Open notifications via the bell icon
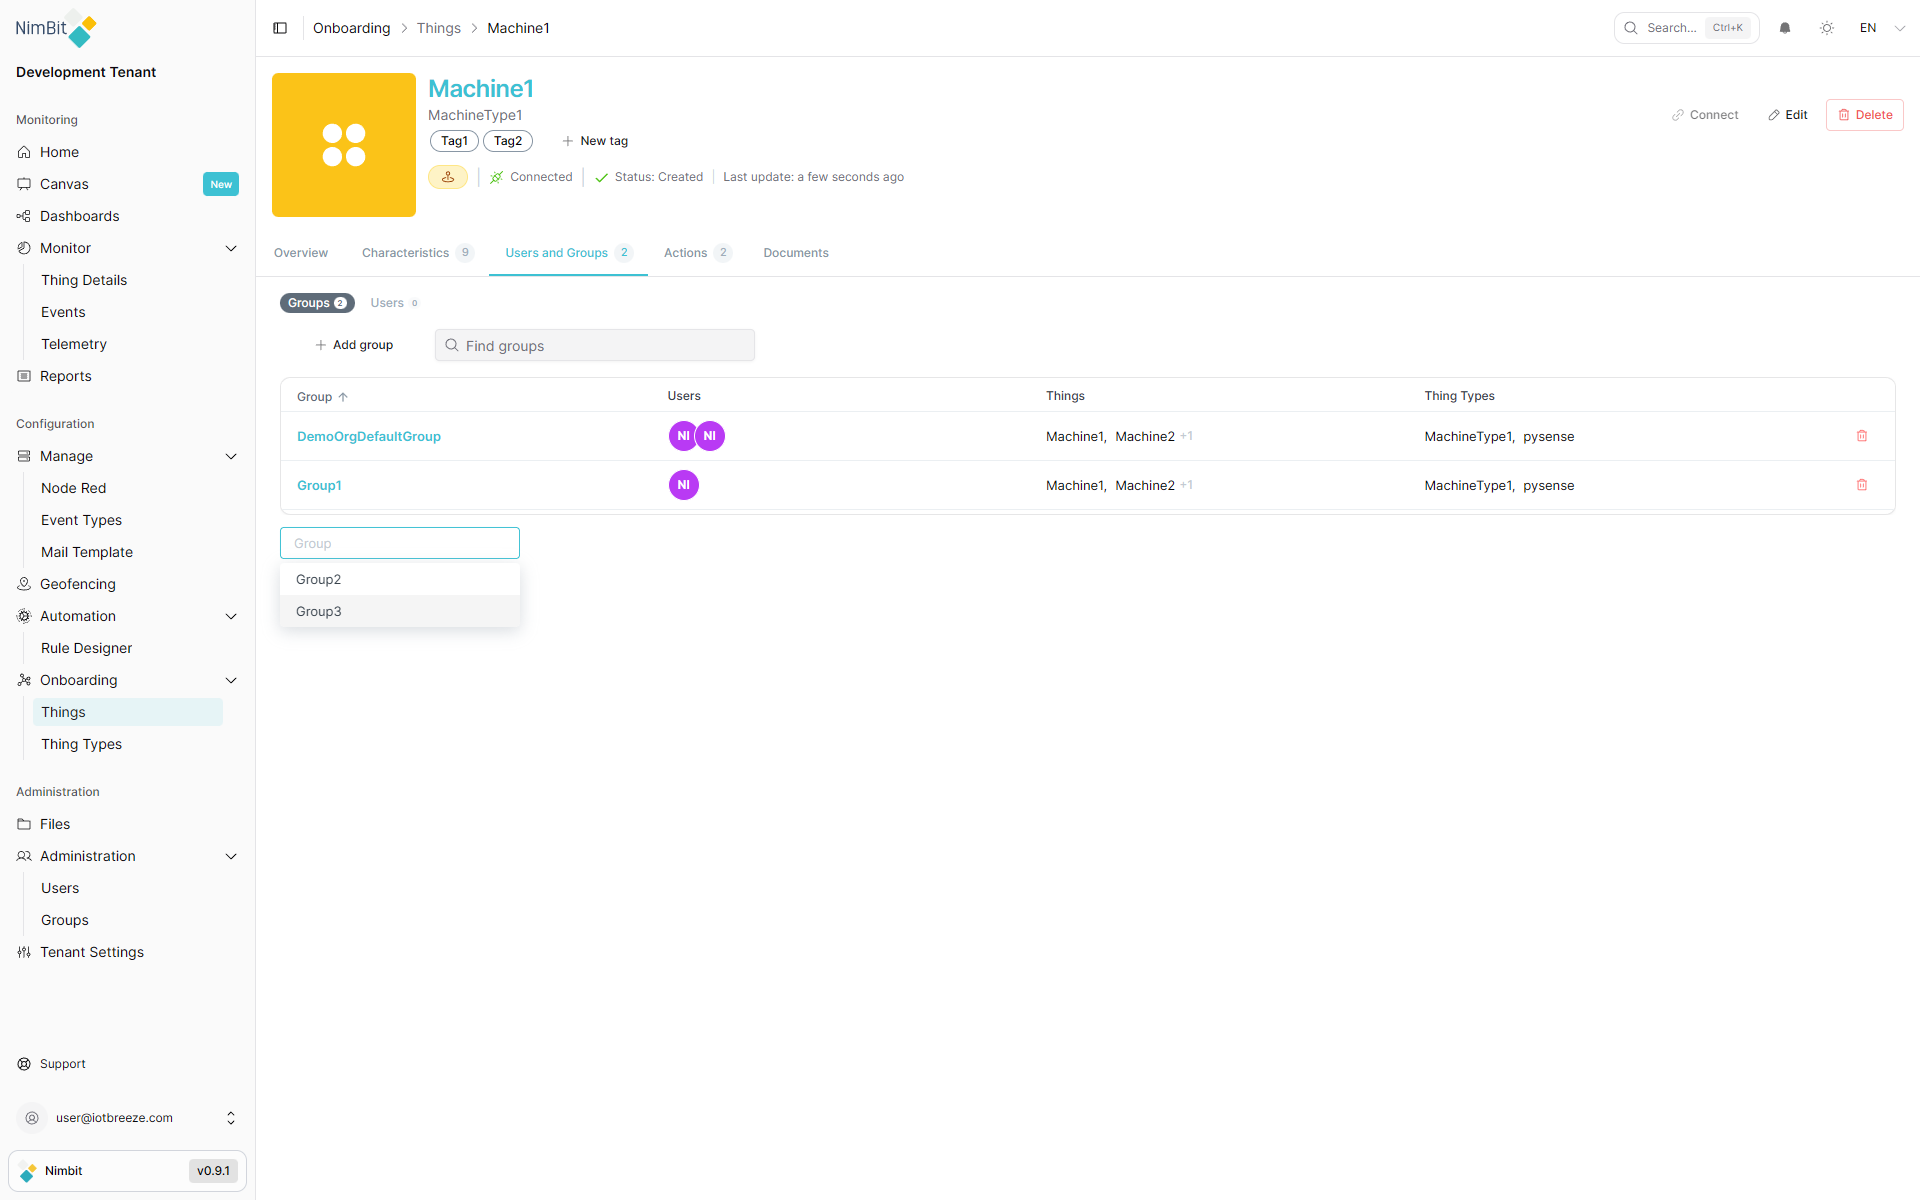 coord(1785,28)
